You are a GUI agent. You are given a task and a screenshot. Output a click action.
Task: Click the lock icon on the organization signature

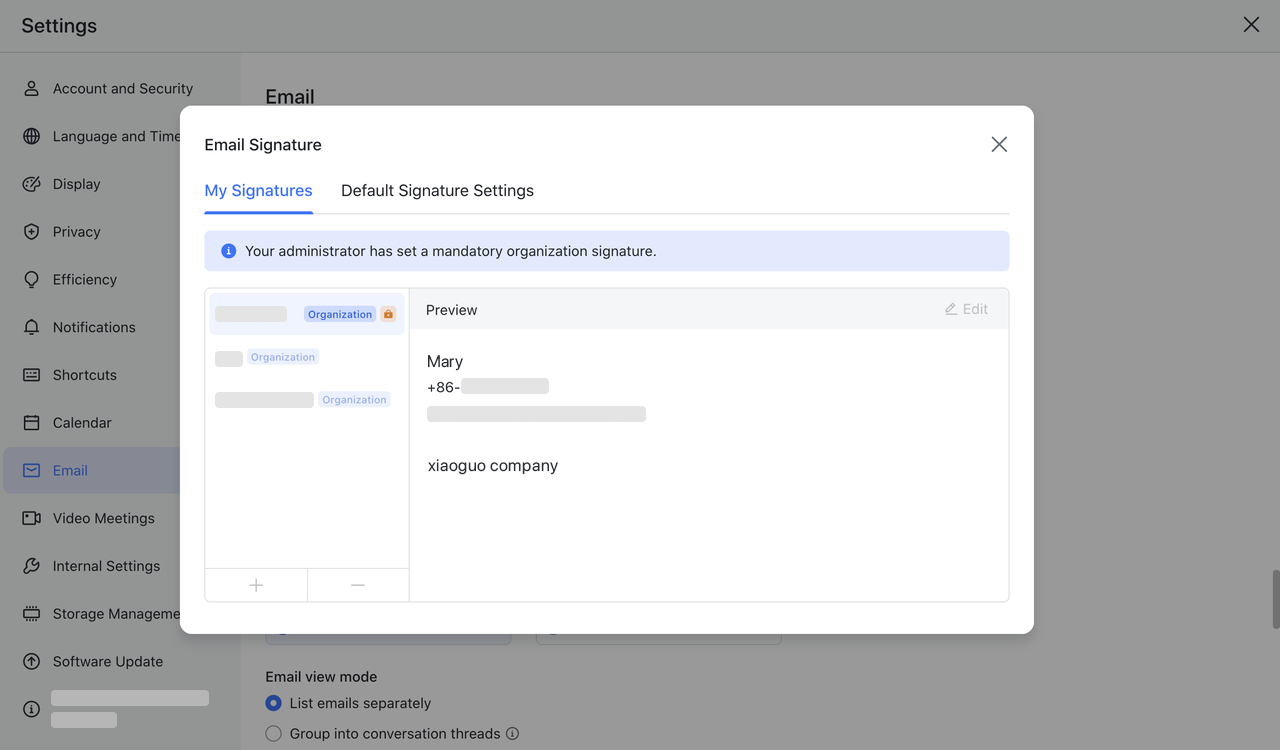388,313
